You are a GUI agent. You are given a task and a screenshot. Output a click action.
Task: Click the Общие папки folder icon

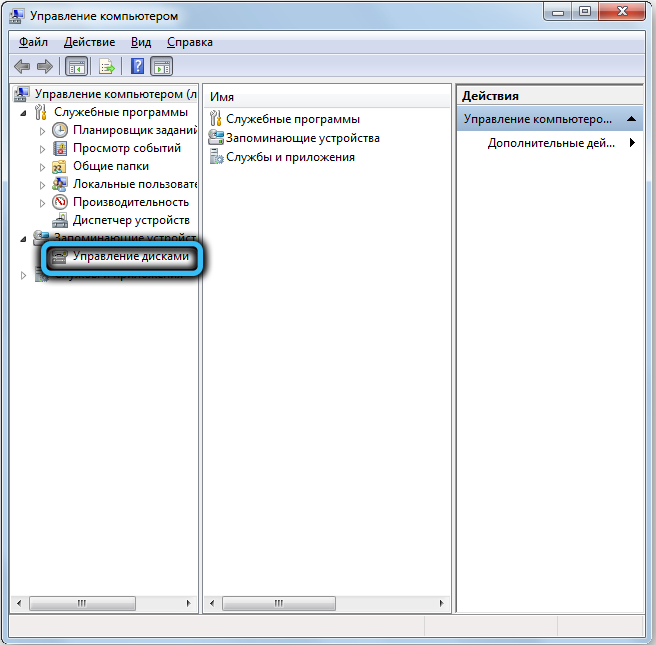(x=59, y=166)
